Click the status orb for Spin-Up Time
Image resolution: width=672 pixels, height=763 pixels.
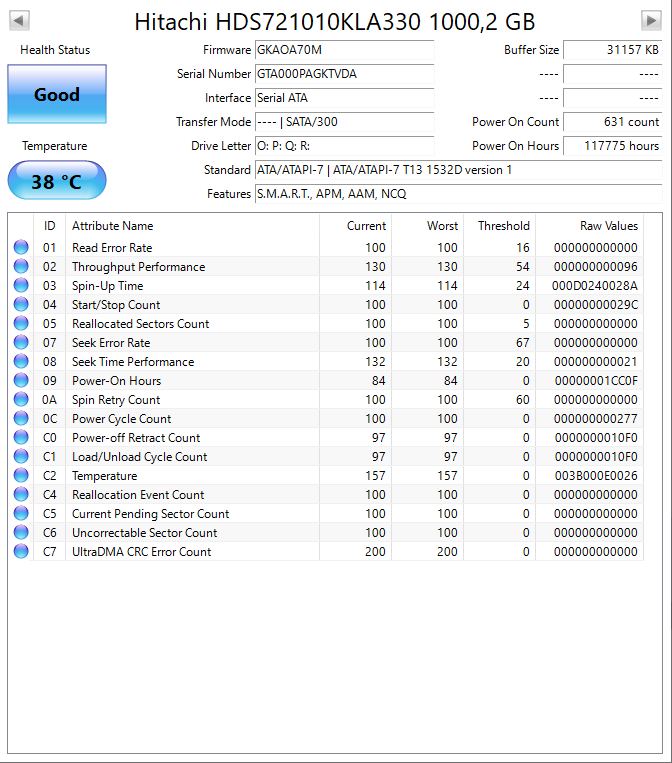21,285
